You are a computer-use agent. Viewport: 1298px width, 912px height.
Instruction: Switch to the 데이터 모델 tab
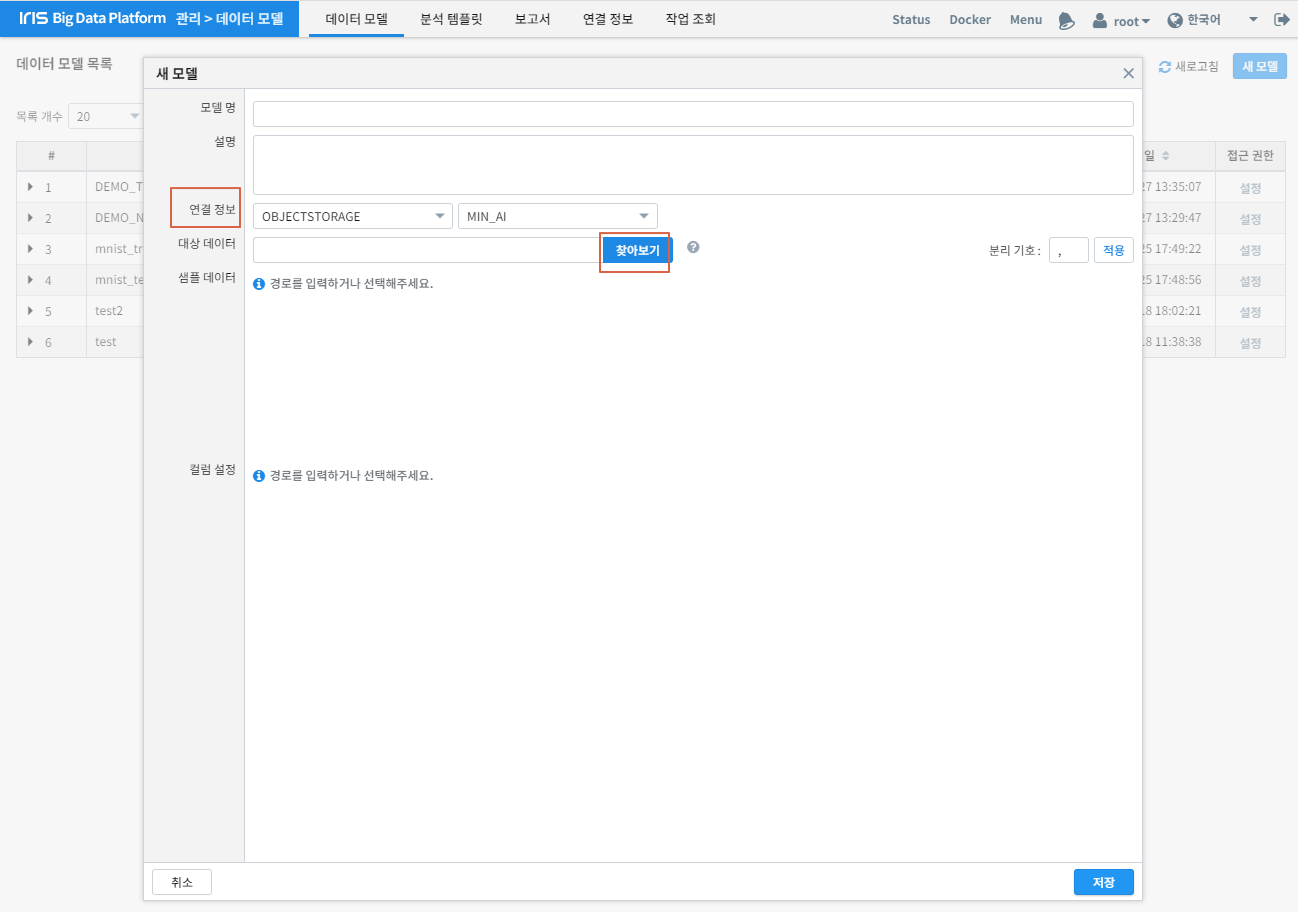[356, 19]
